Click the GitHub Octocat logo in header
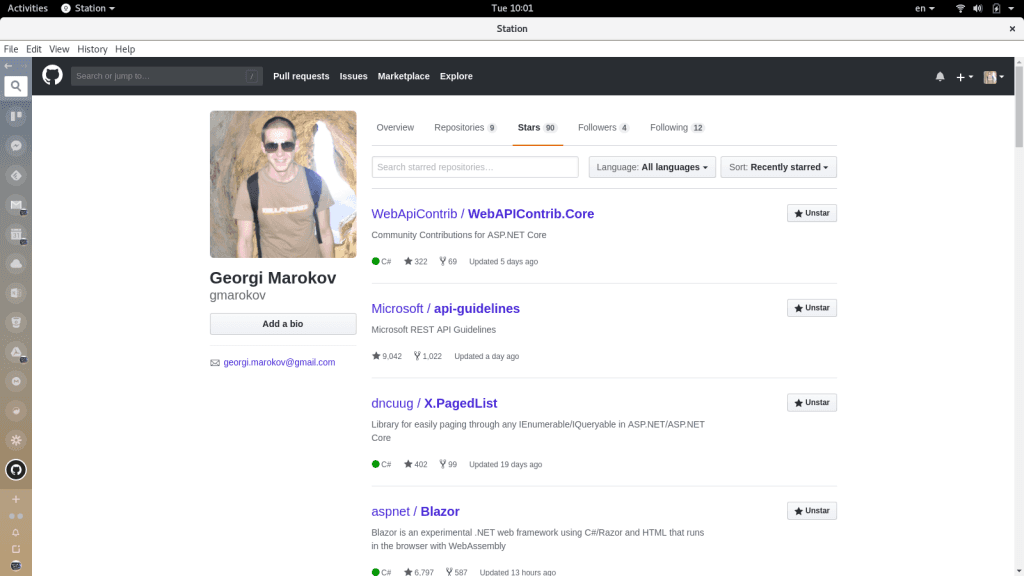Viewport: 1024px width, 576px height. pyautogui.click(x=52, y=76)
